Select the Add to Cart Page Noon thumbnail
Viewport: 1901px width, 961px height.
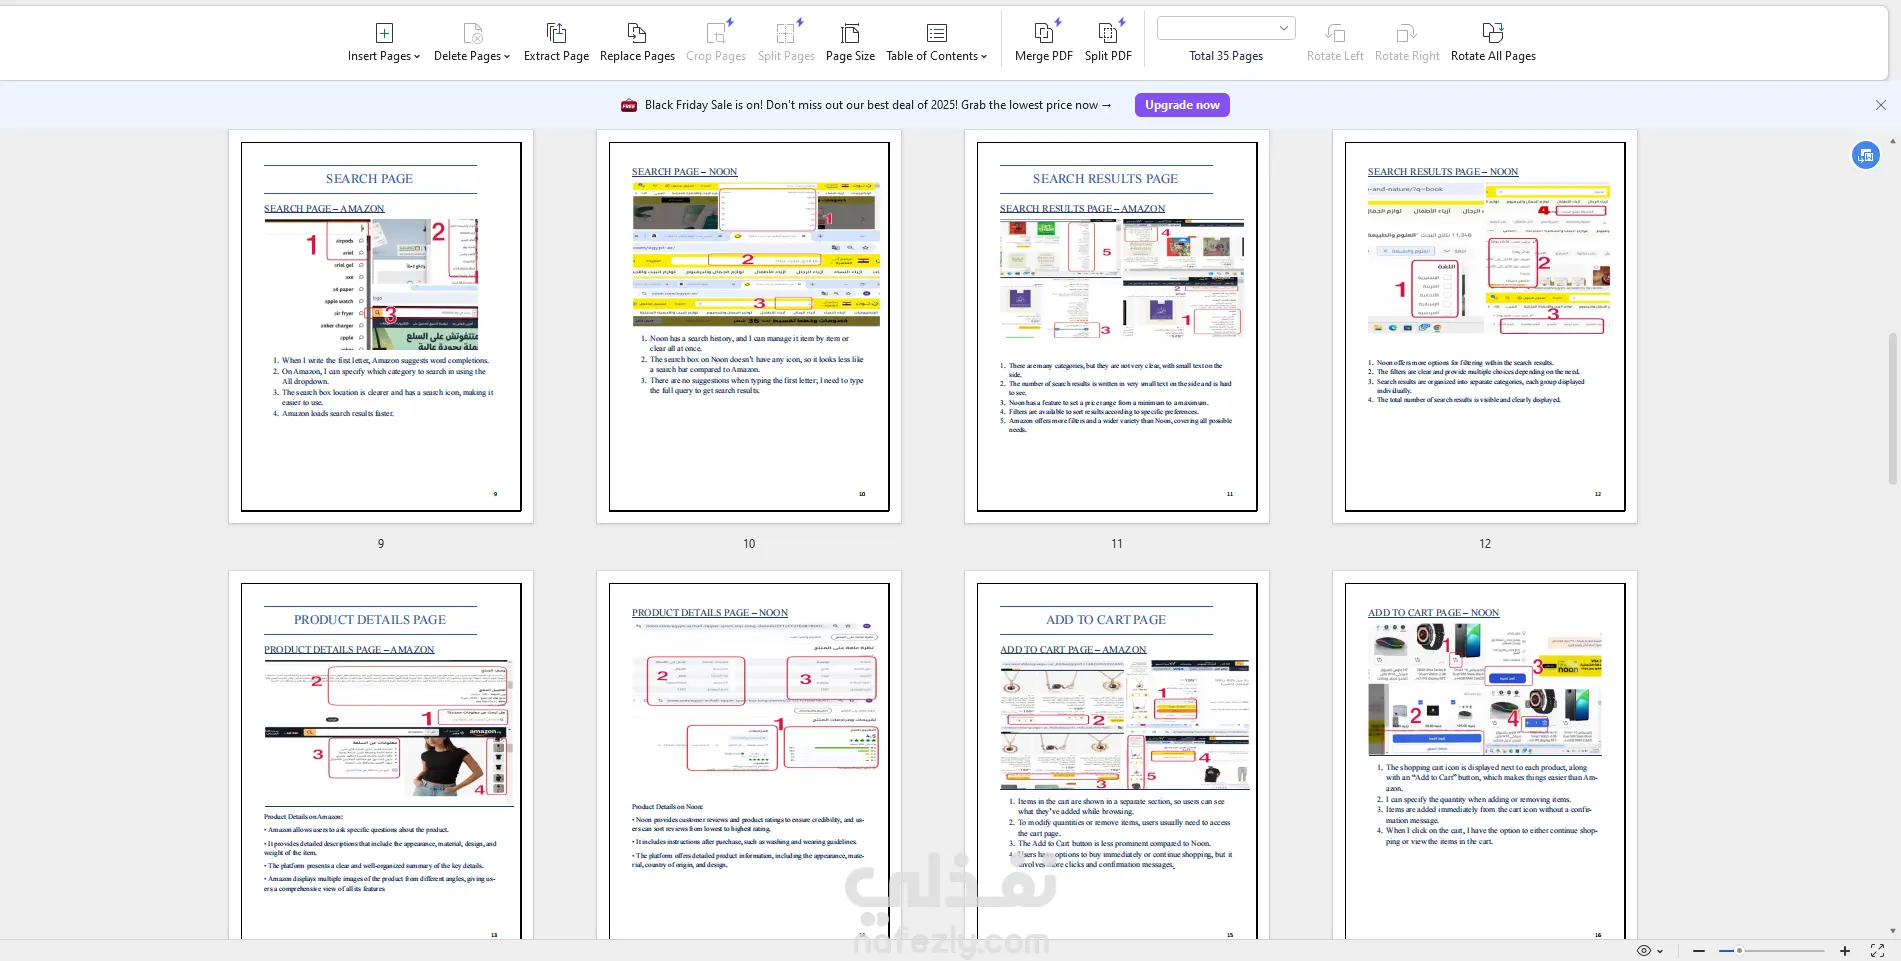pos(1485,755)
